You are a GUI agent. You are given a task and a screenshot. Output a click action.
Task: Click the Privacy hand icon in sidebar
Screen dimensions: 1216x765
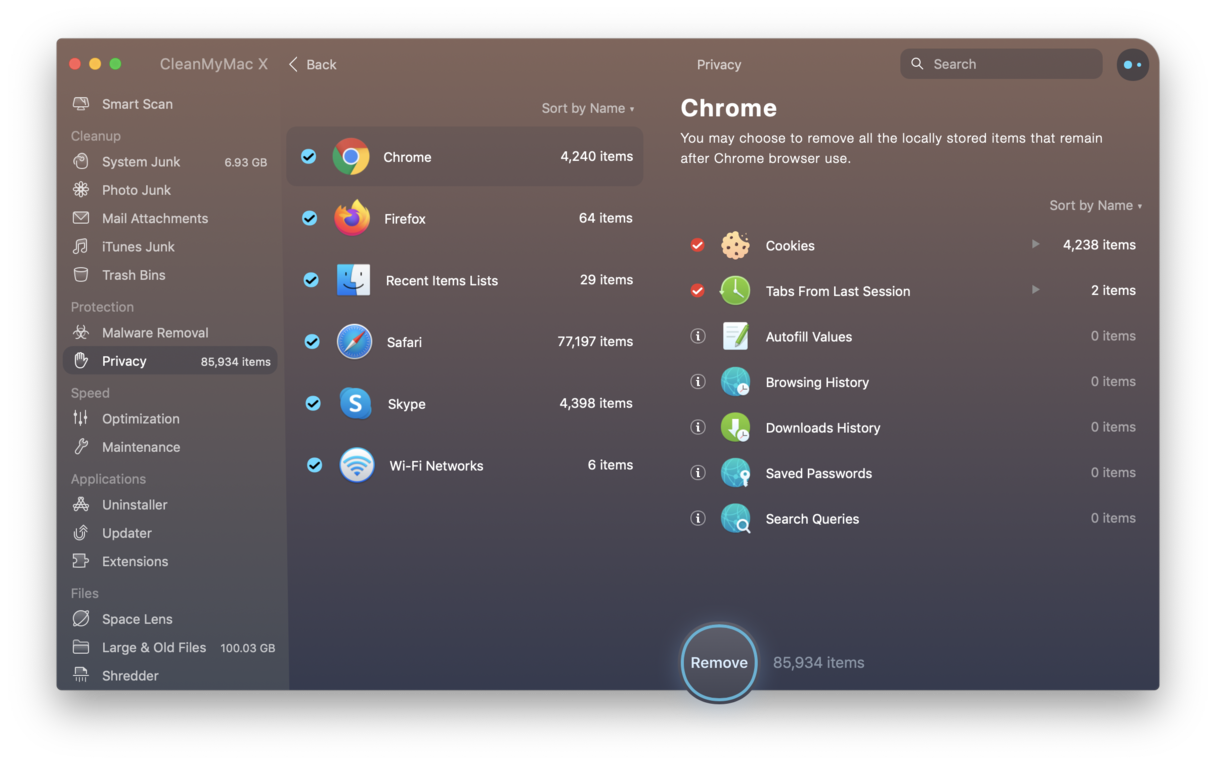pyautogui.click(x=81, y=361)
